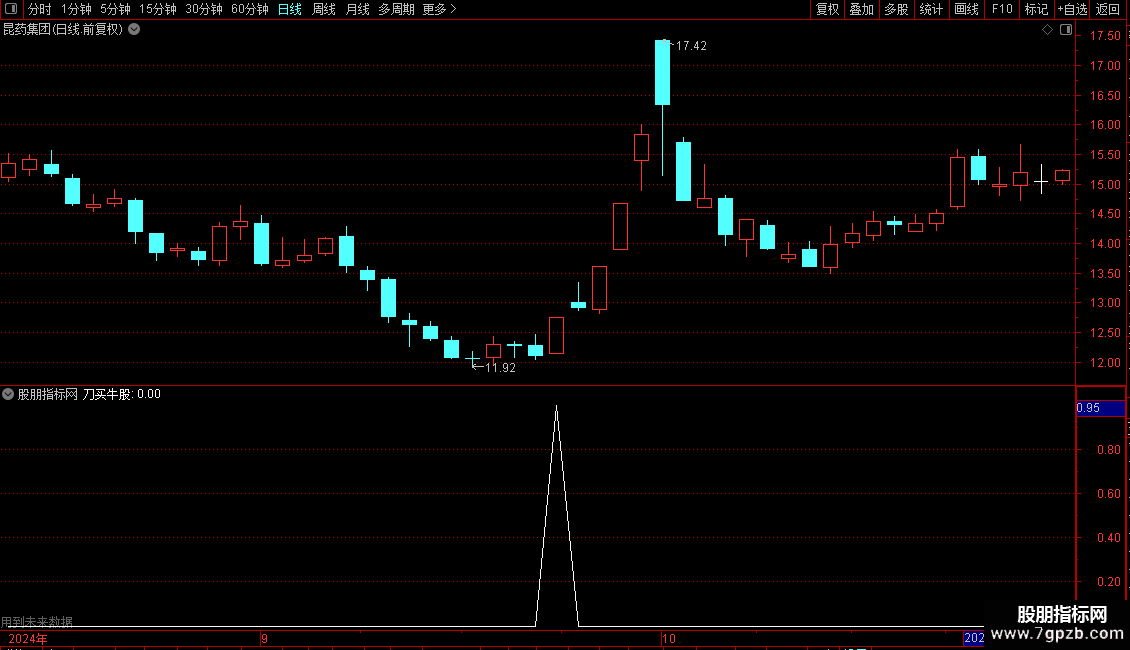Open F10 company info
Screen dimensions: 1130x650
tap(1002, 9)
